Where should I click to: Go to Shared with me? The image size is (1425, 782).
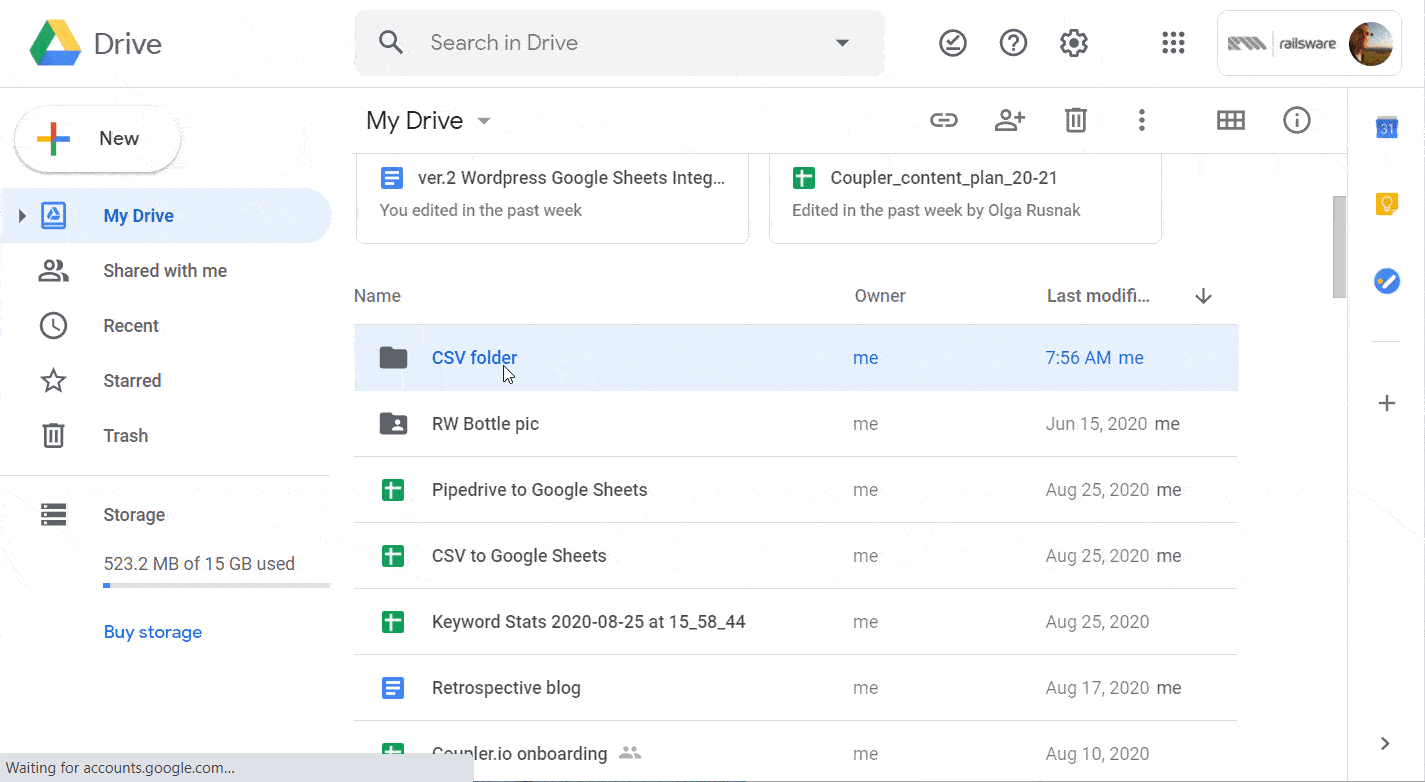[x=164, y=271]
